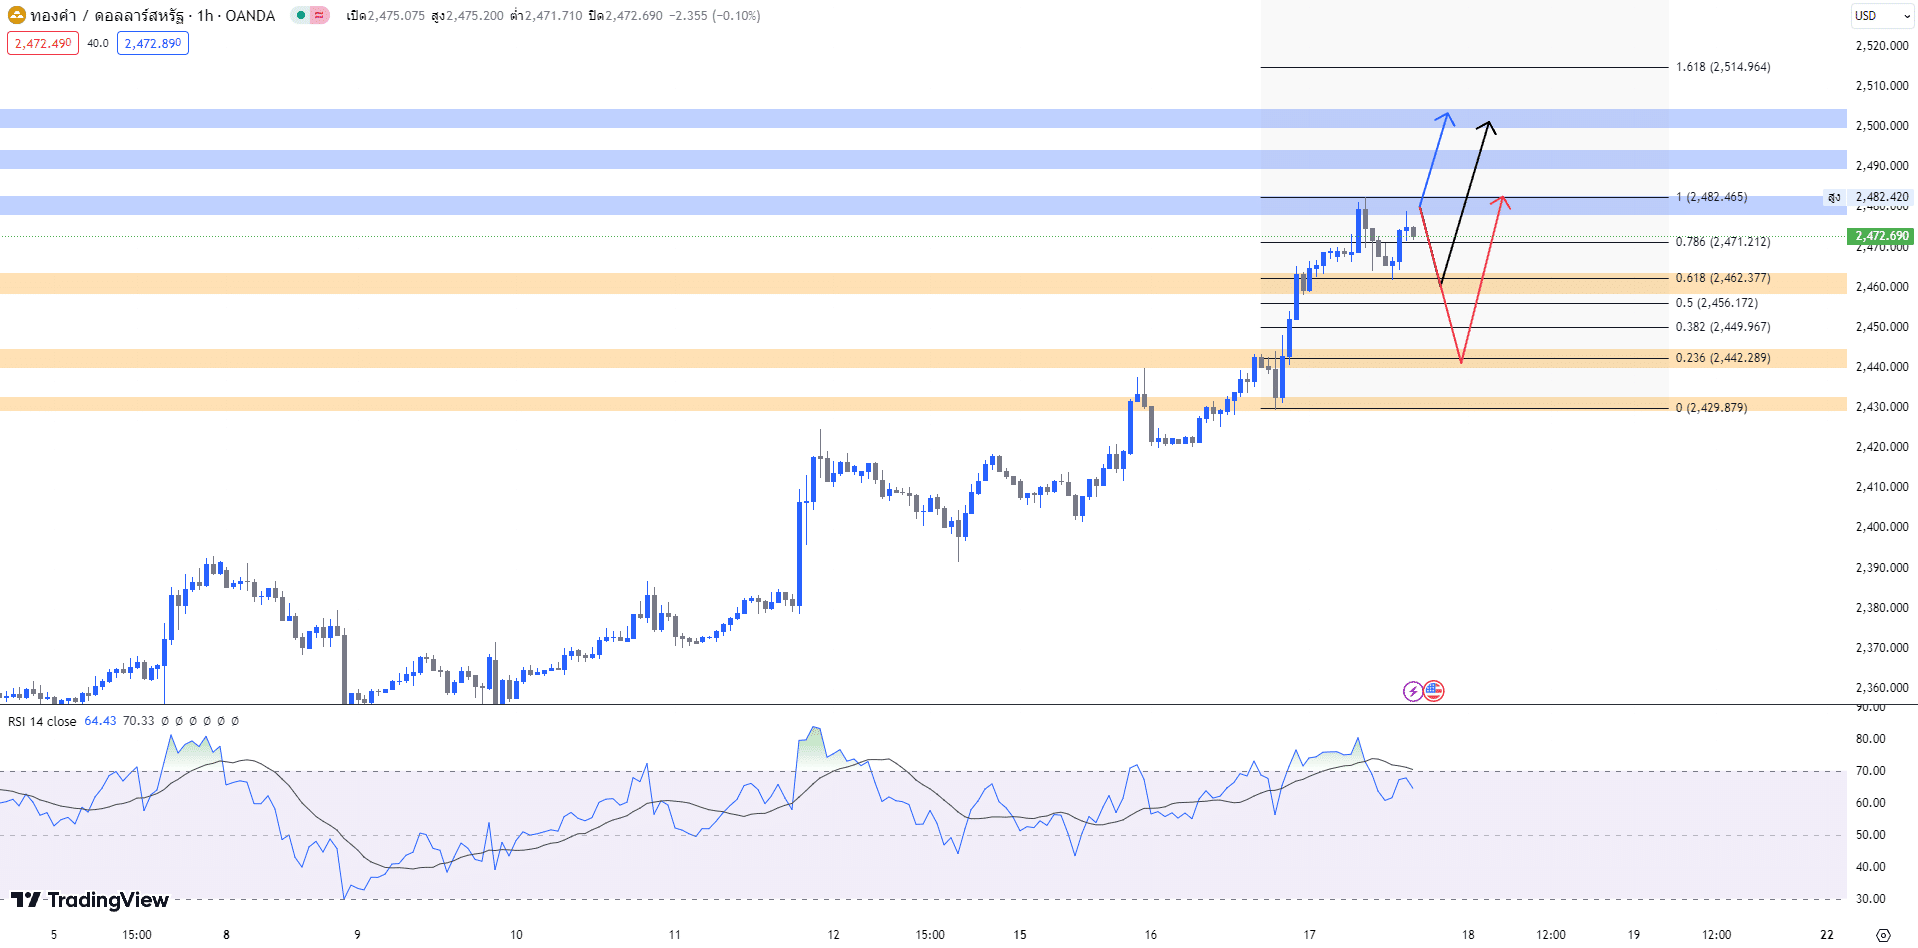This screenshot has height=948, width=1918.
Task: Click the open value 2,475.075 in header
Action: 396,16
